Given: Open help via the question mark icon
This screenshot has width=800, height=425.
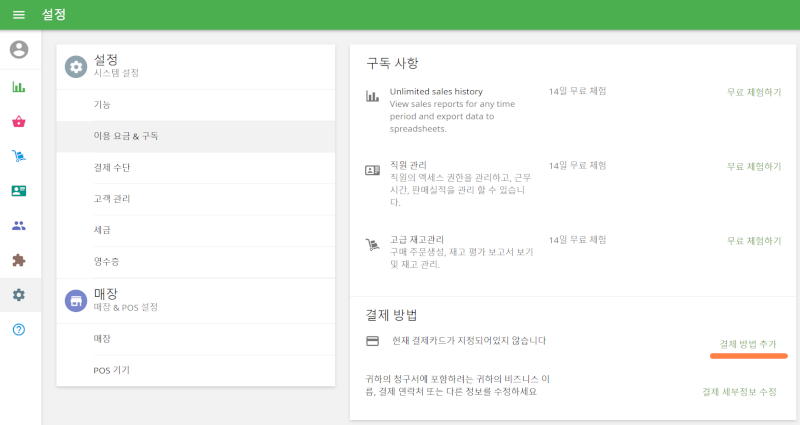Looking at the screenshot, I should coord(19,330).
